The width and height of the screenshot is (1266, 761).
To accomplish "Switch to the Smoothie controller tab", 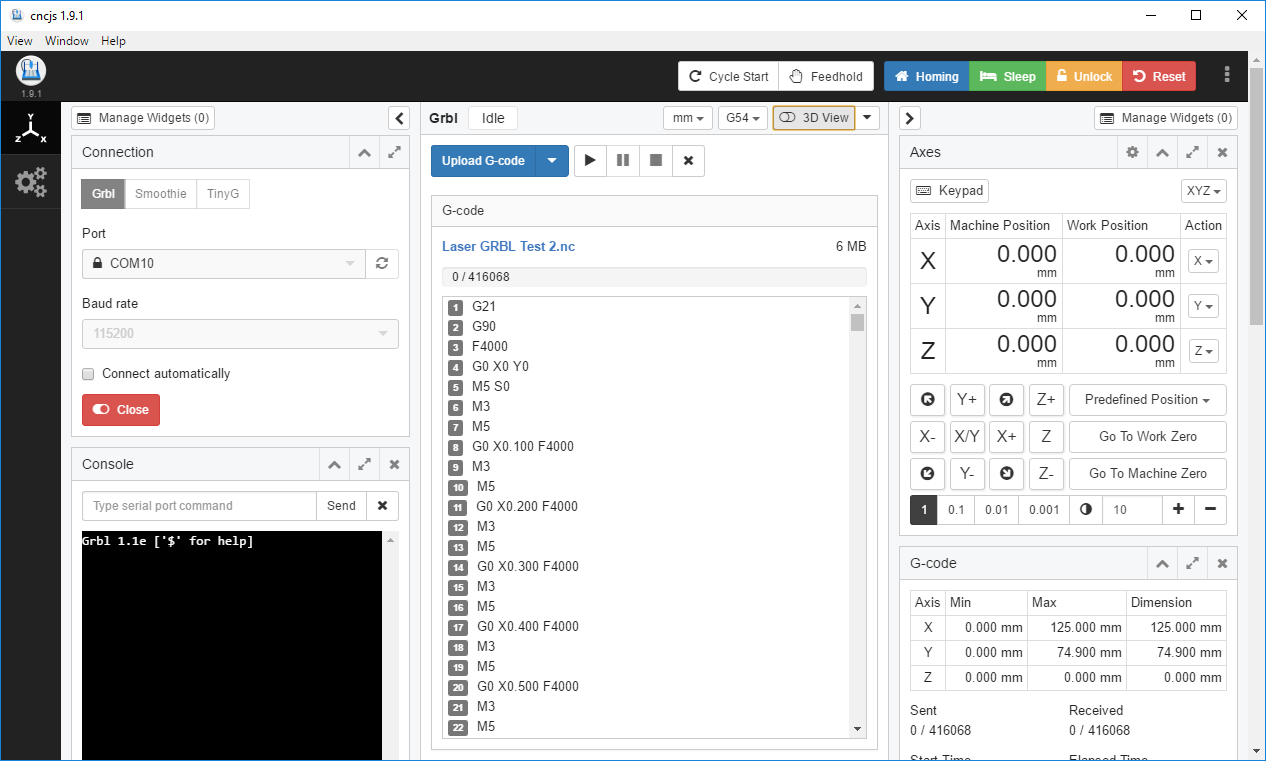I will (x=160, y=194).
